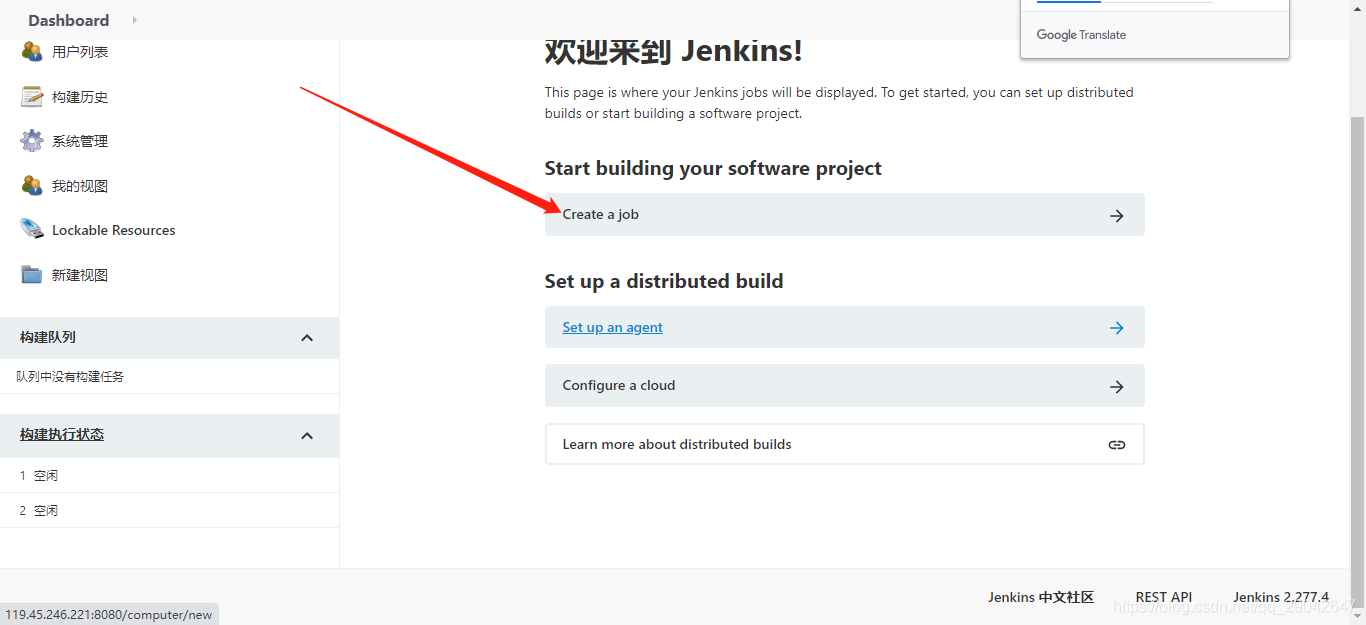Click the scrollbar down arrow
The height and width of the screenshot is (625, 1366).
(x=1357, y=616)
